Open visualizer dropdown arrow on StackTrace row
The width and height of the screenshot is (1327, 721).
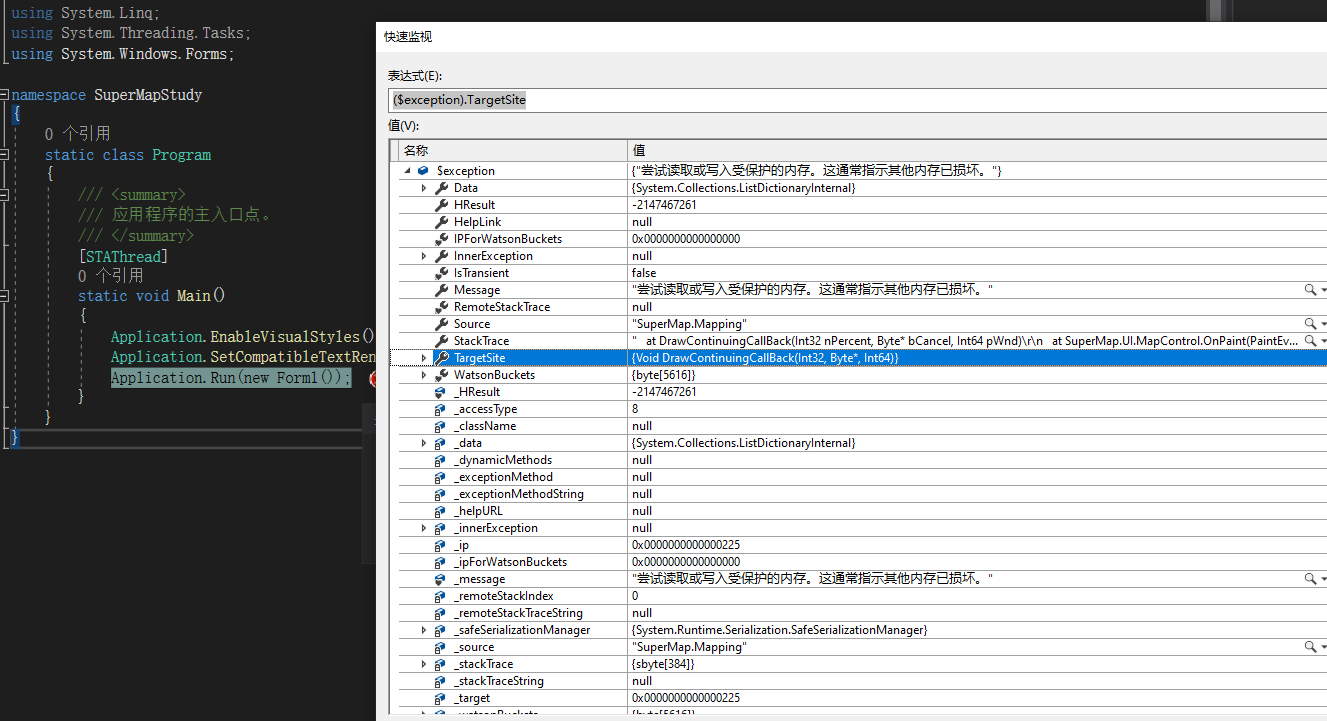click(x=1323, y=341)
